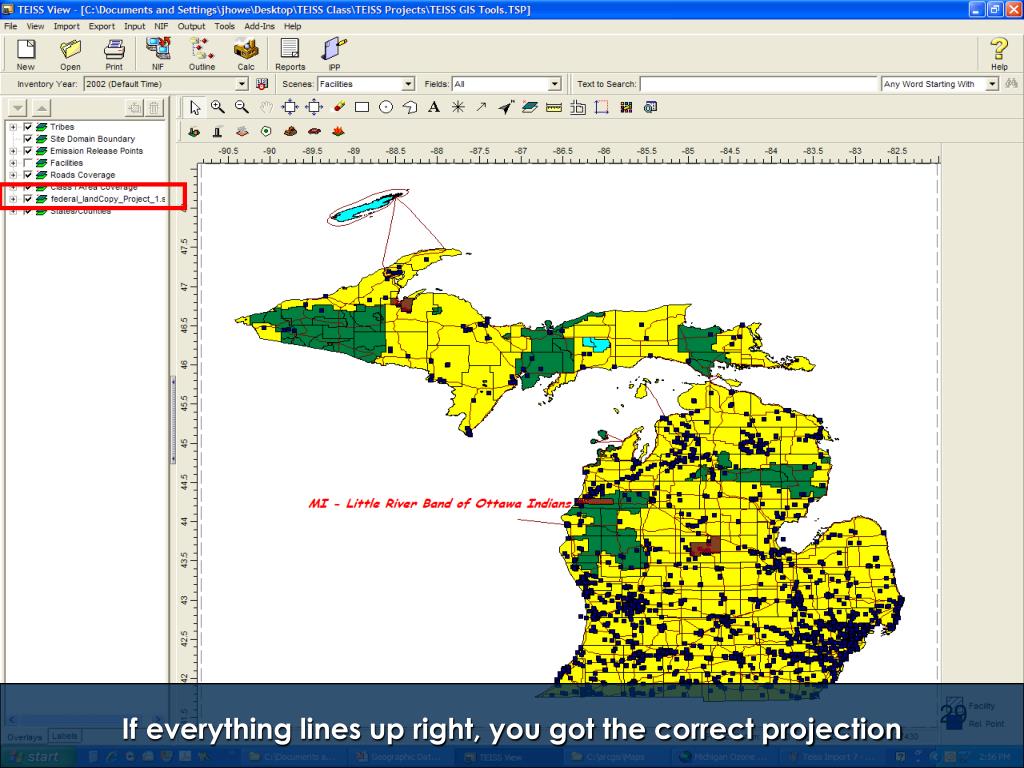Select the eraser tool
Screen dimensions: 1024x768
point(339,106)
